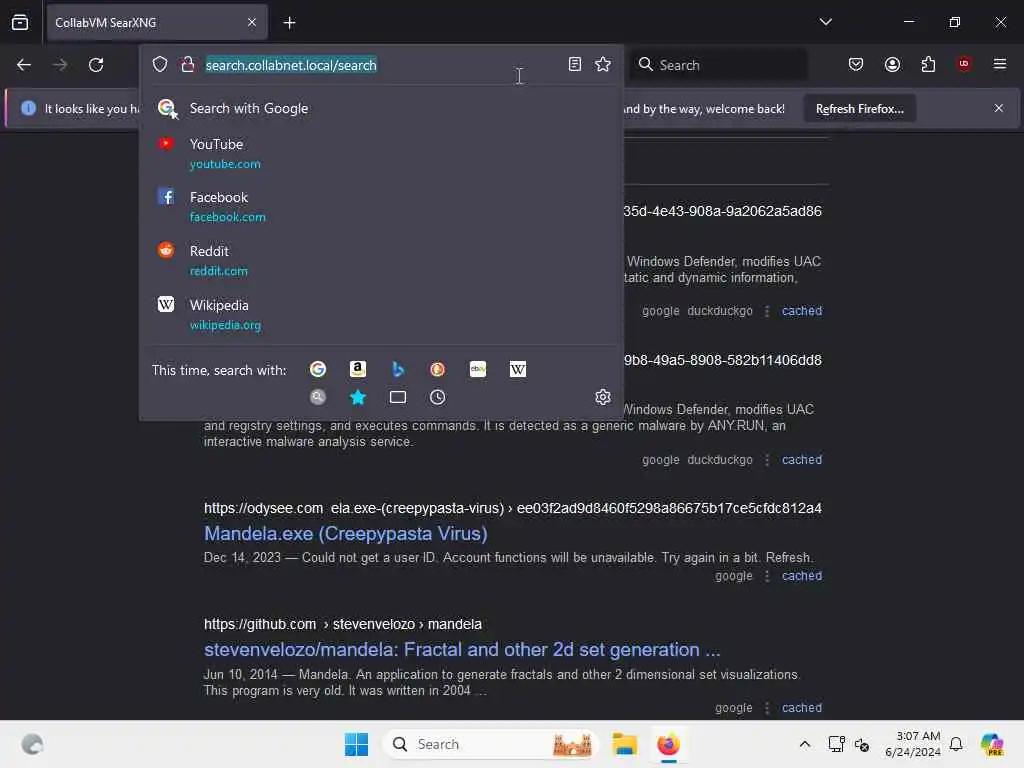Image resolution: width=1024 pixels, height=768 pixels.
Task: Go back one page
Action: click(24, 65)
